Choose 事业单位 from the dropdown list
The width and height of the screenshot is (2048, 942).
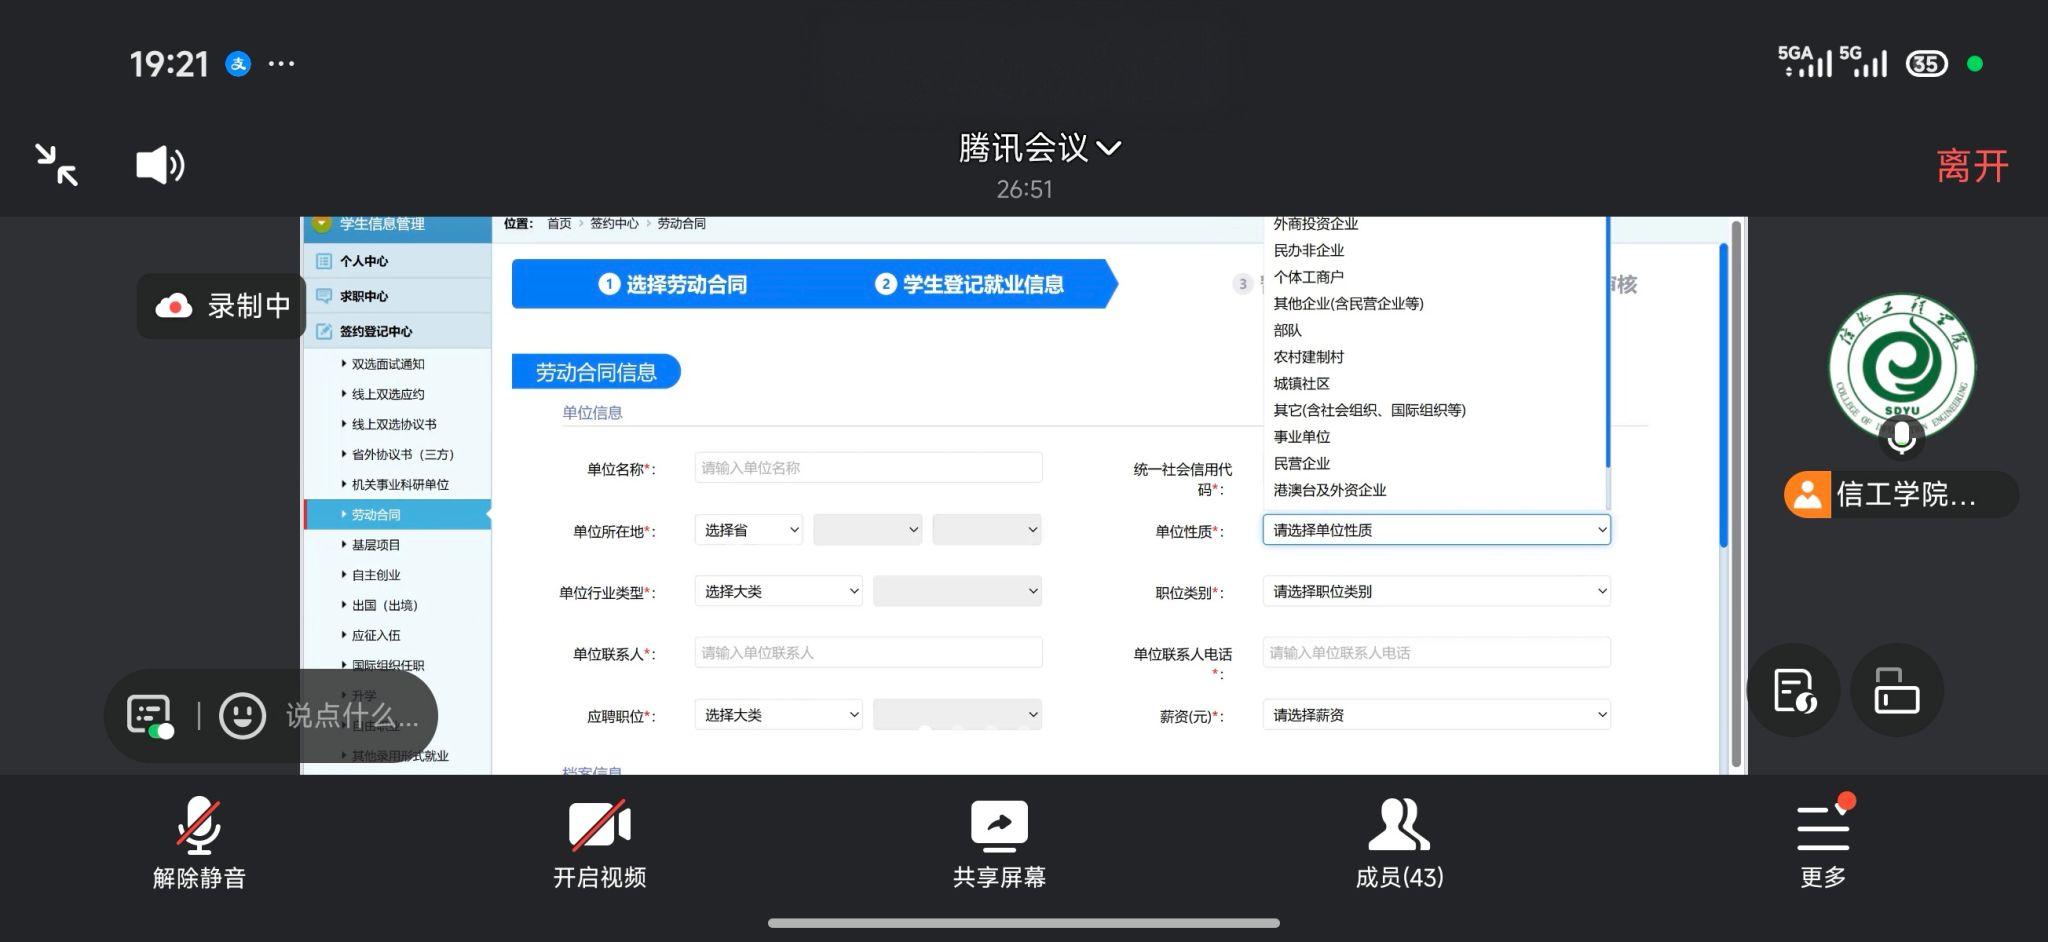pyautogui.click(x=1302, y=437)
